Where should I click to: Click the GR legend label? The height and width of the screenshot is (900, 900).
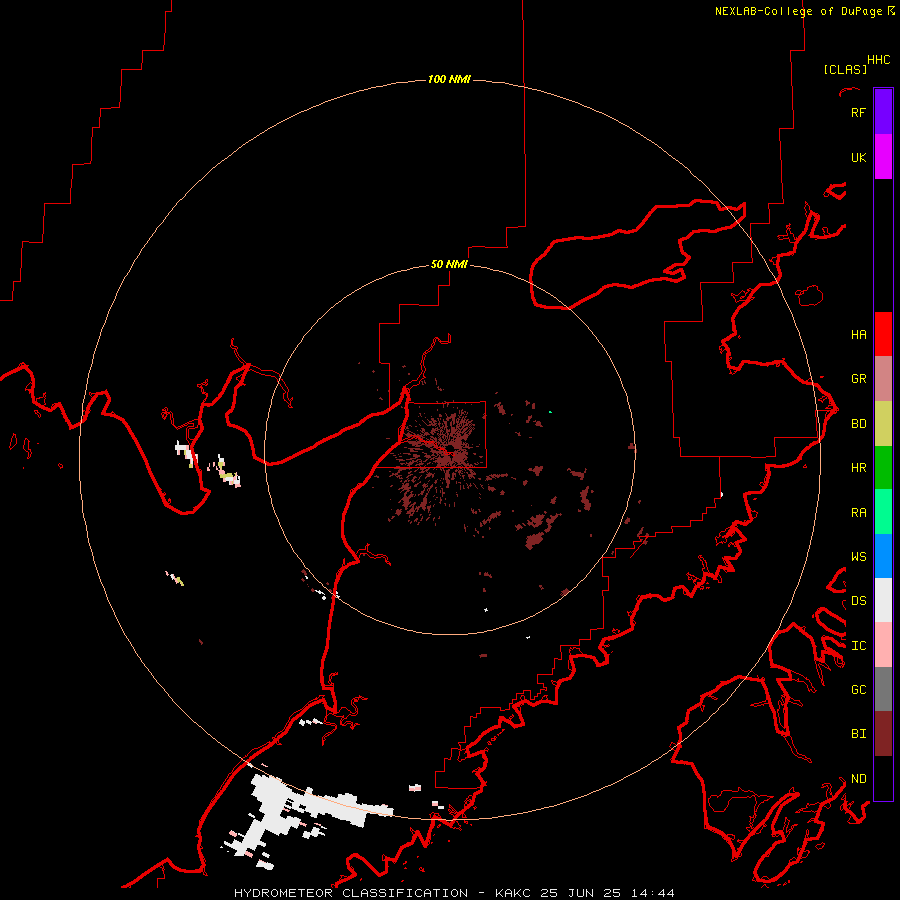[x=858, y=379]
